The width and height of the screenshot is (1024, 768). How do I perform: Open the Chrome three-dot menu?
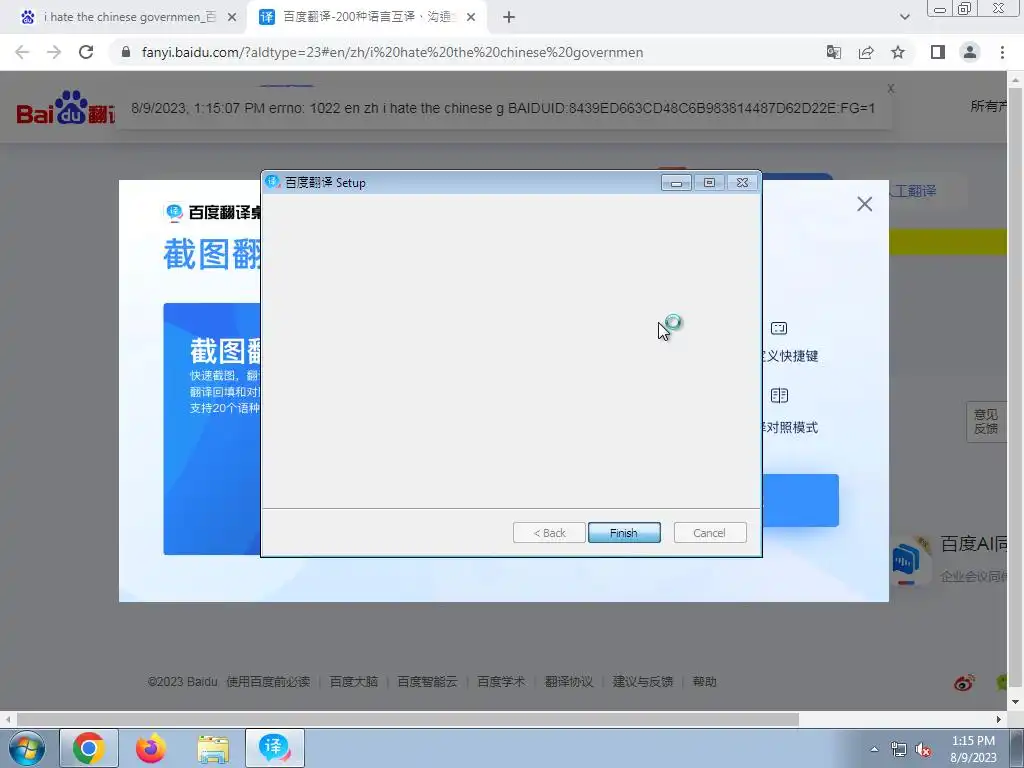[x=1002, y=52]
